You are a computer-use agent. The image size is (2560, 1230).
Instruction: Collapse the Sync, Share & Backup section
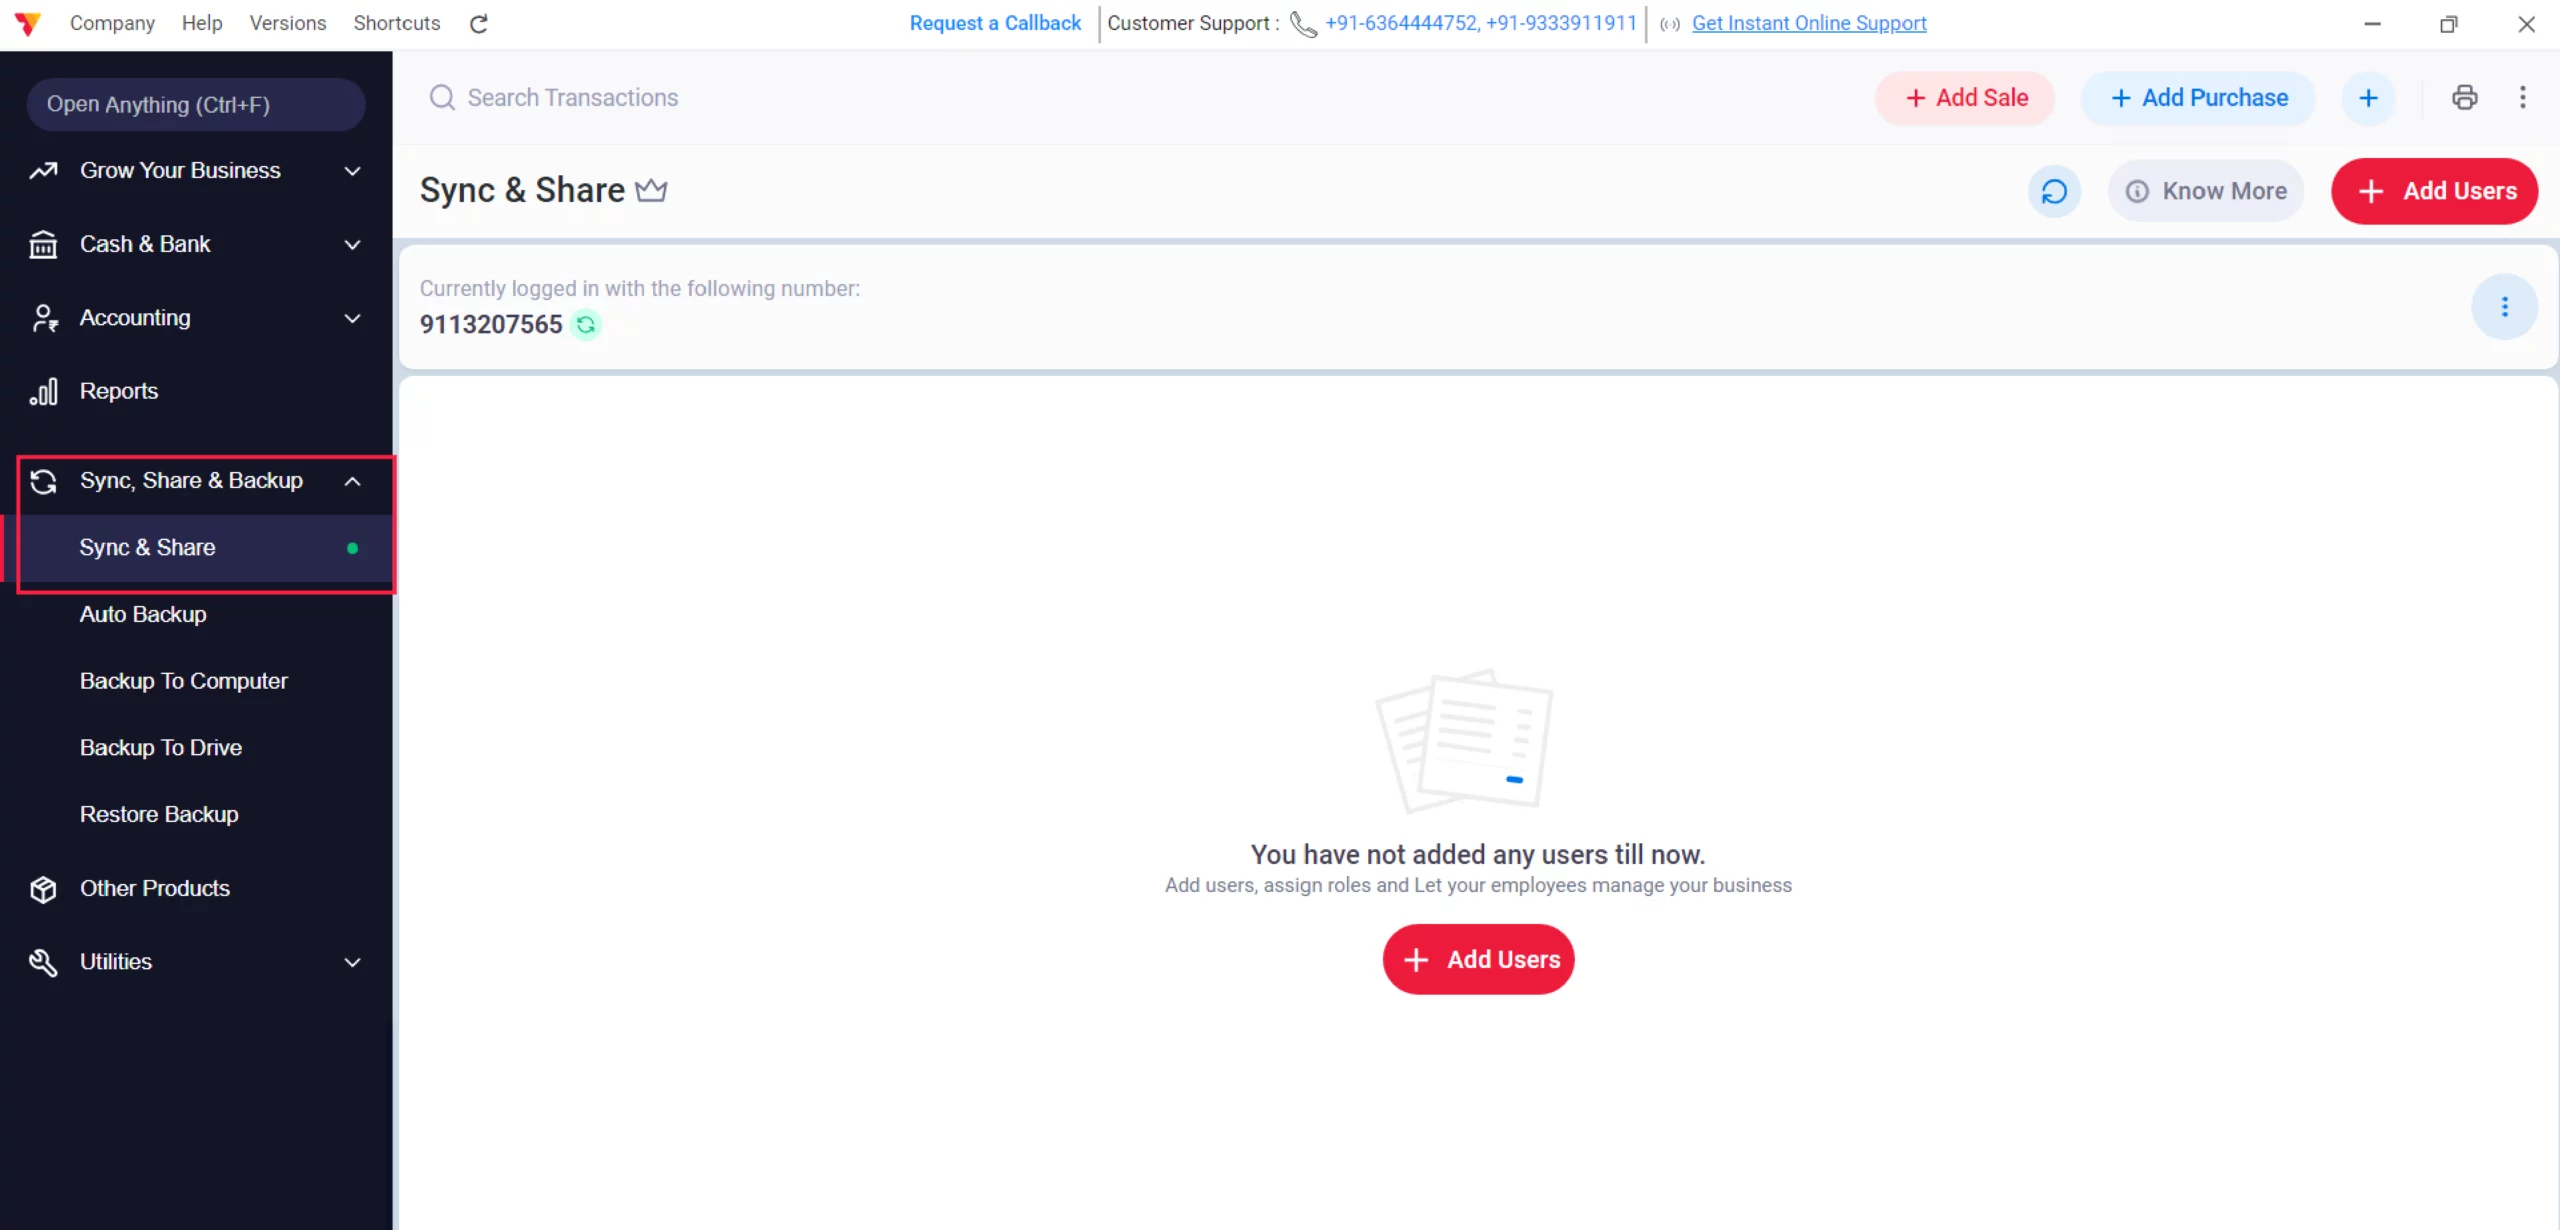(x=352, y=481)
